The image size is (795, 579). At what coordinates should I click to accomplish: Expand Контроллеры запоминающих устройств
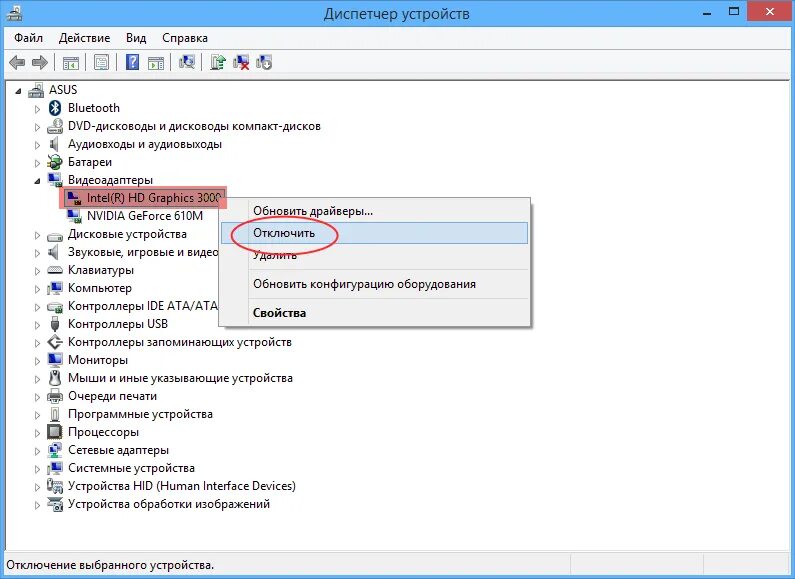(x=37, y=343)
